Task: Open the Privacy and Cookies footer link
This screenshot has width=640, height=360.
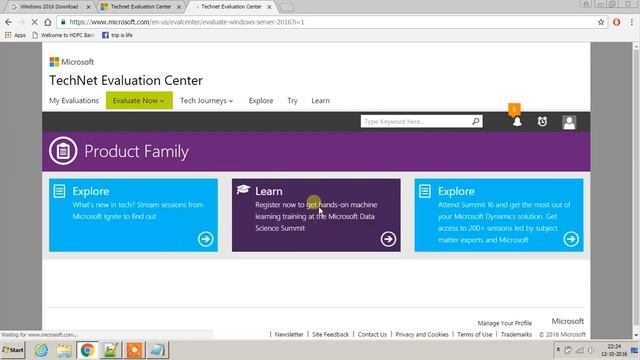Action: click(x=422, y=334)
